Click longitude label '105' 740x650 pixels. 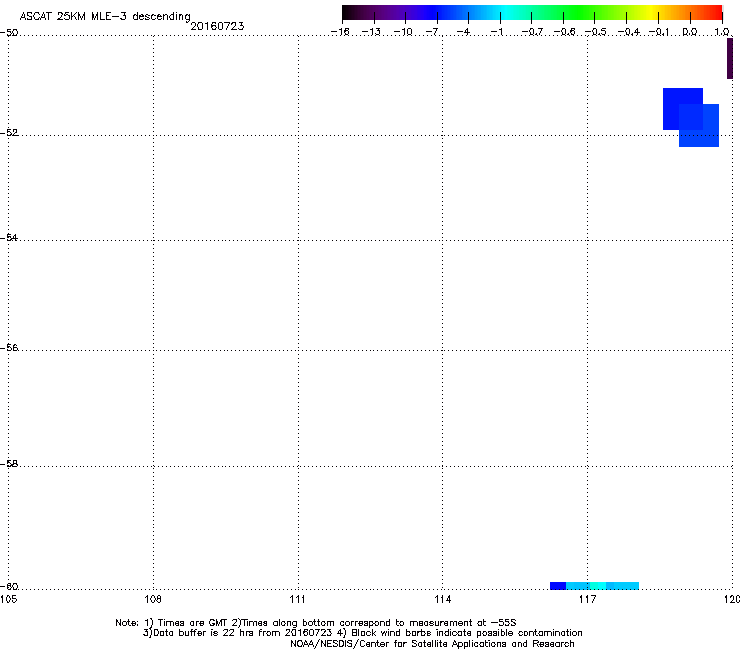point(8,599)
